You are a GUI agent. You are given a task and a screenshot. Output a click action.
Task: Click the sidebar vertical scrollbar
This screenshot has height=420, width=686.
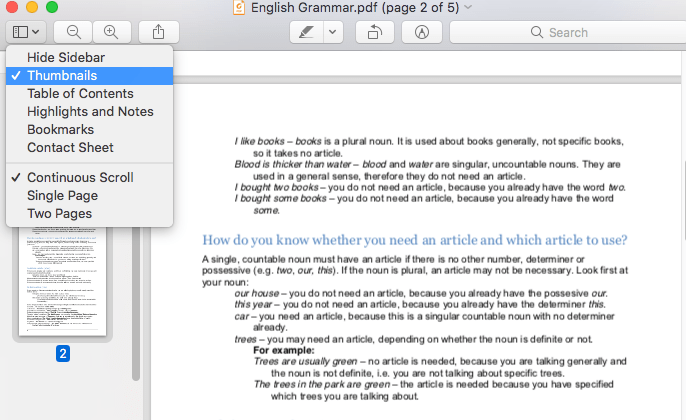(x=136, y=300)
